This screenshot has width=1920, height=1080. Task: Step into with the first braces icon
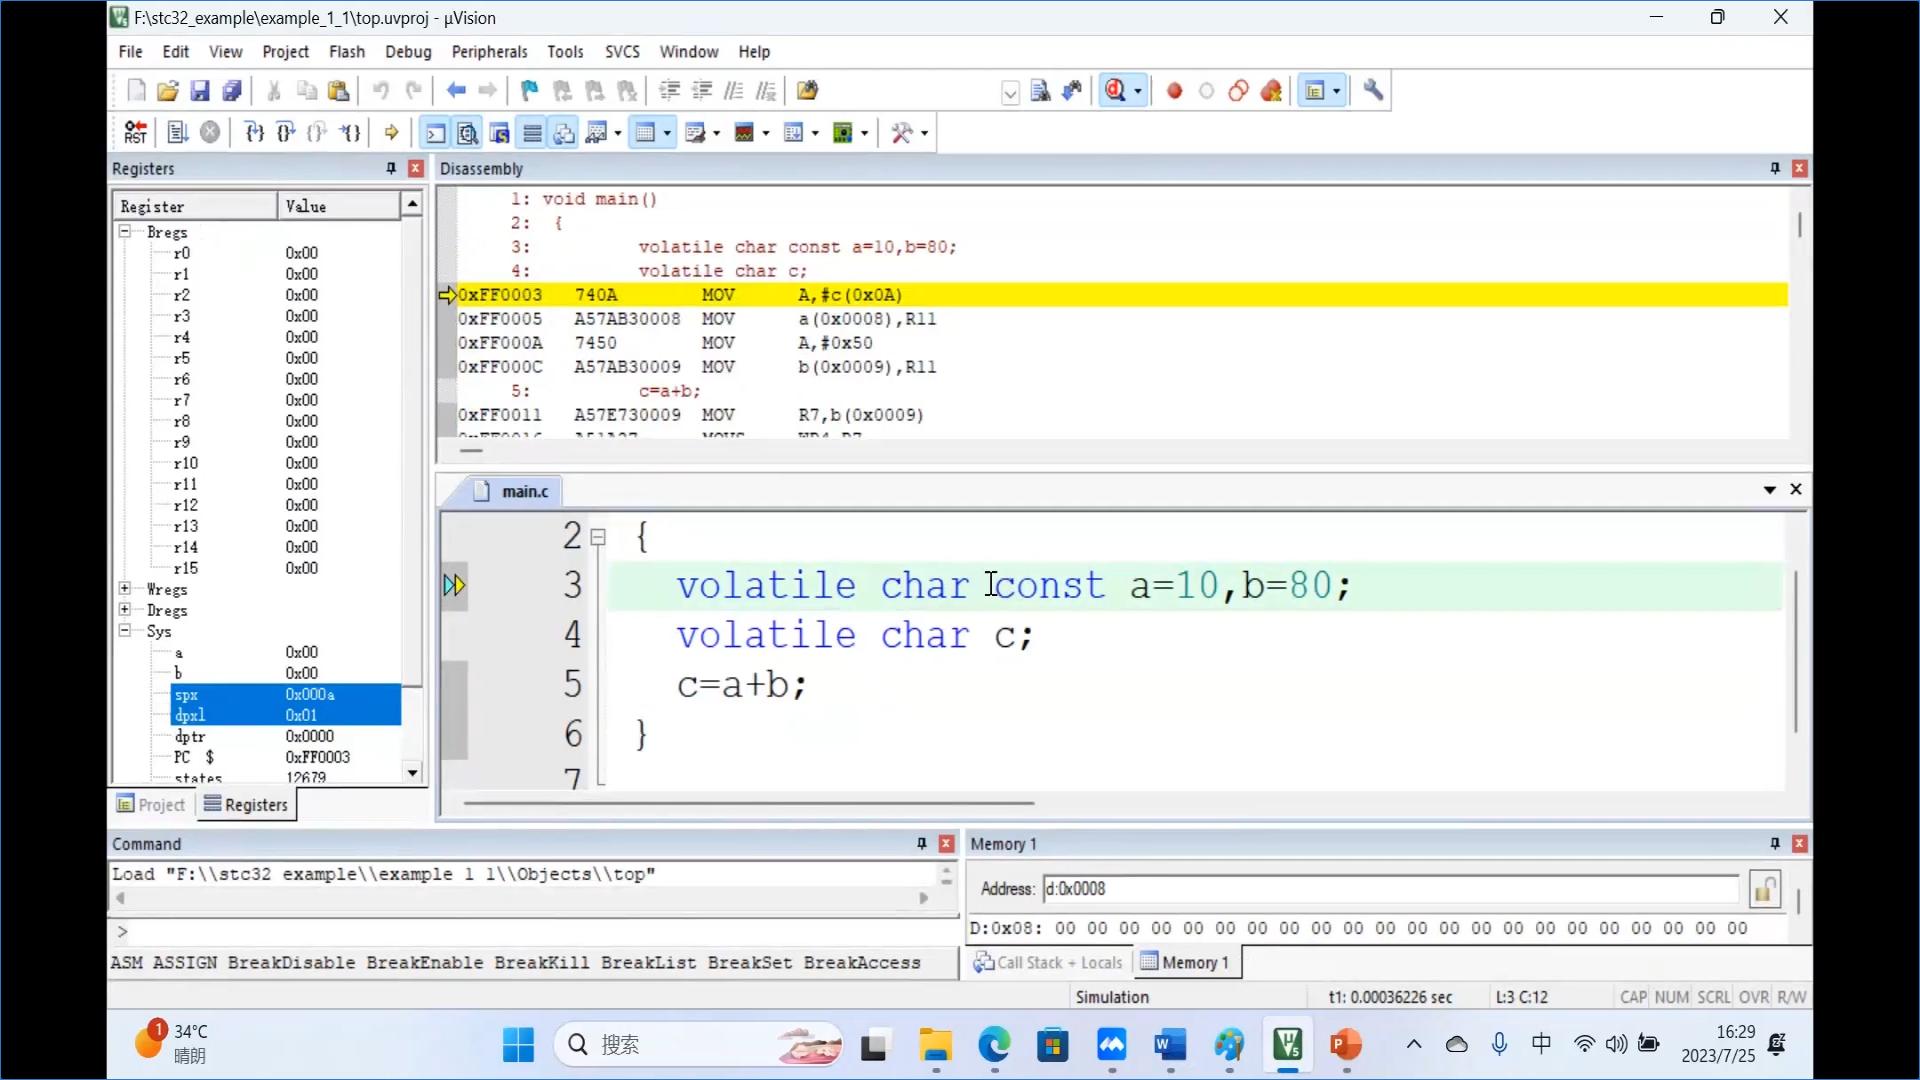254,133
